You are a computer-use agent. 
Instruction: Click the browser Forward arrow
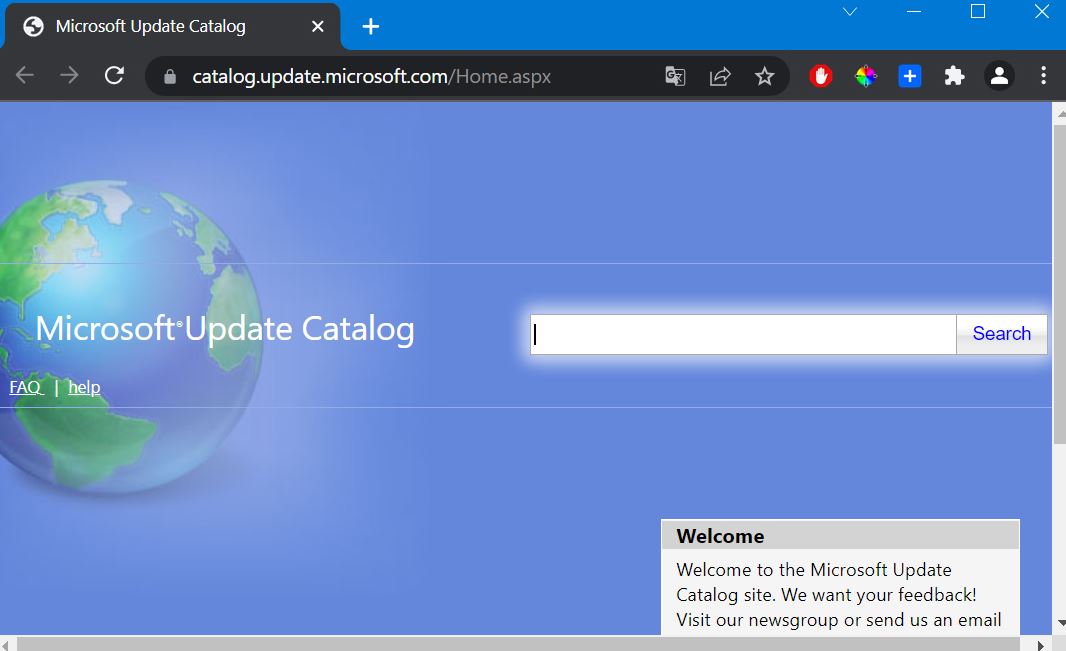point(69,75)
